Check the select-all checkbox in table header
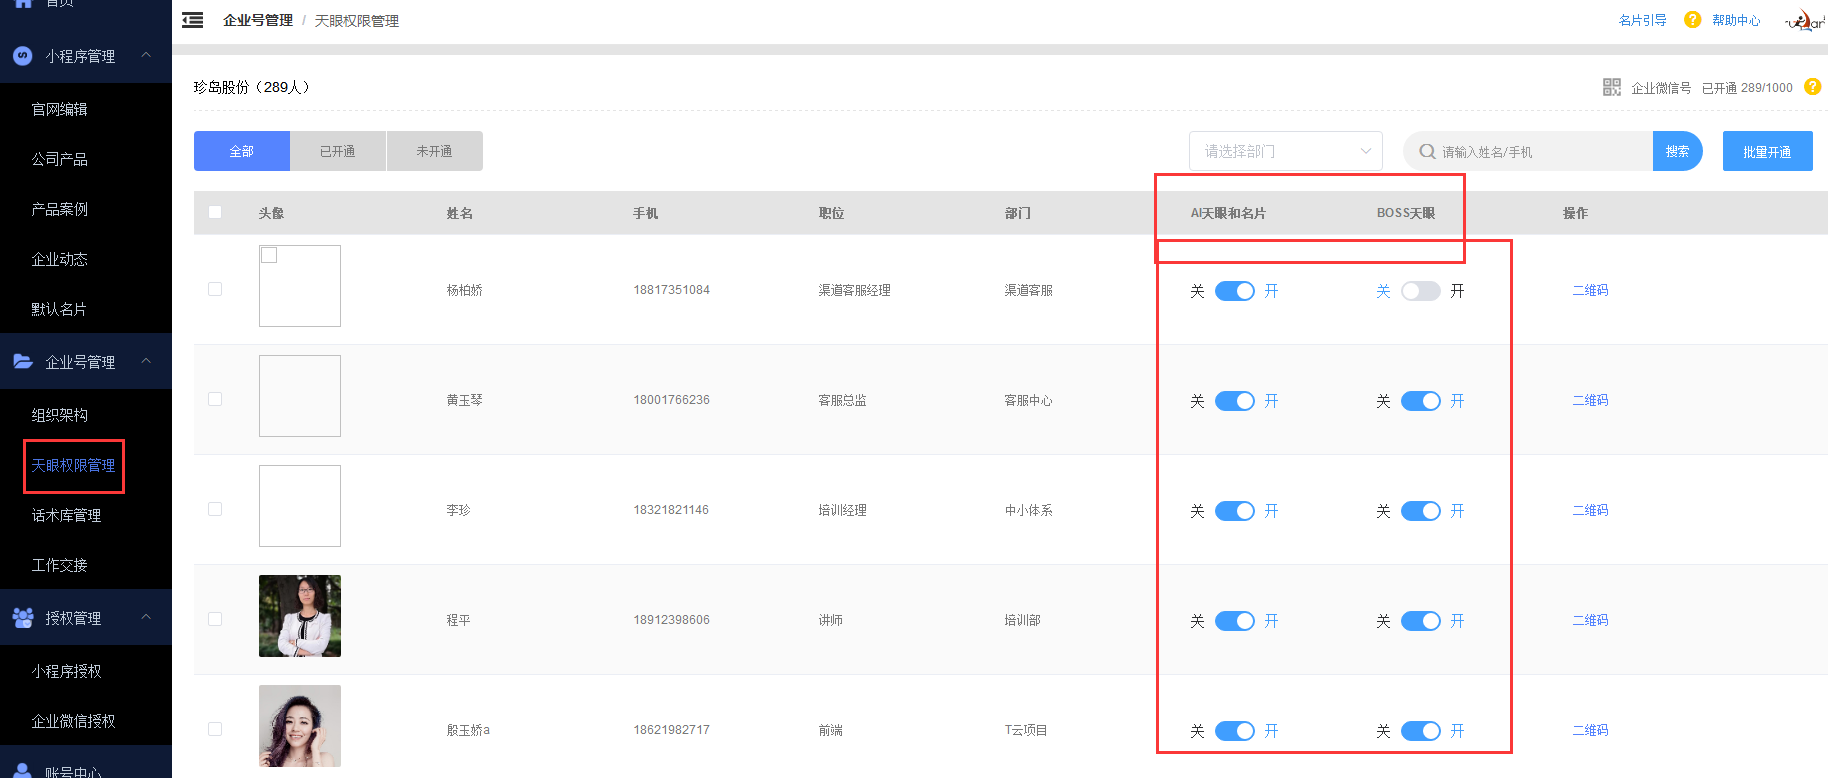The height and width of the screenshot is (778, 1828). coord(215,212)
